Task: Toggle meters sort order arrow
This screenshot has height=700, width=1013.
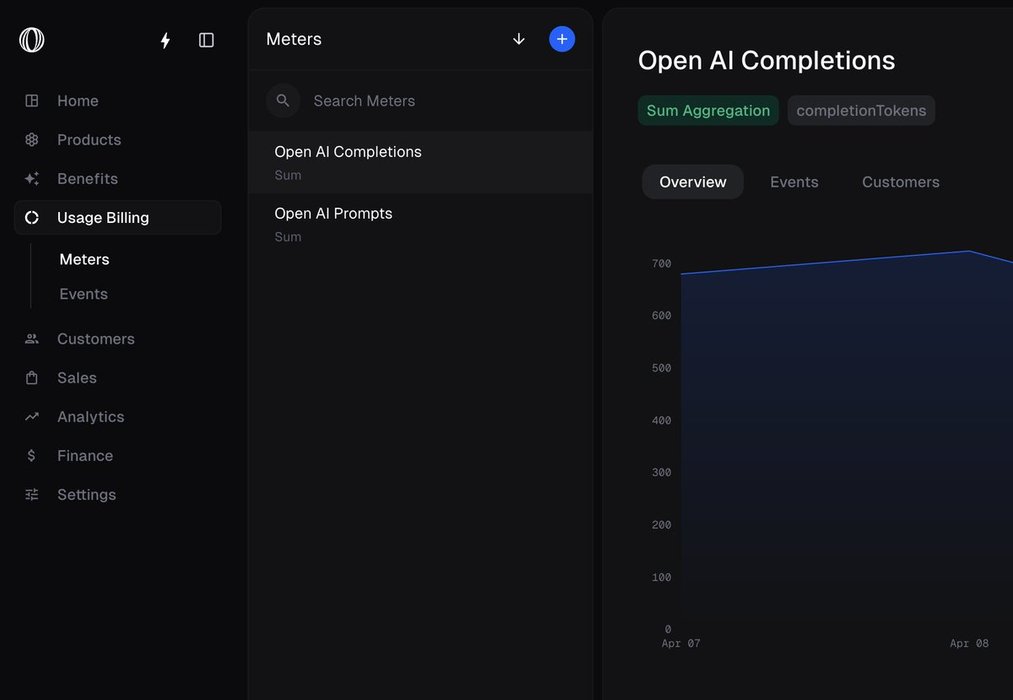Action: [x=518, y=39]
